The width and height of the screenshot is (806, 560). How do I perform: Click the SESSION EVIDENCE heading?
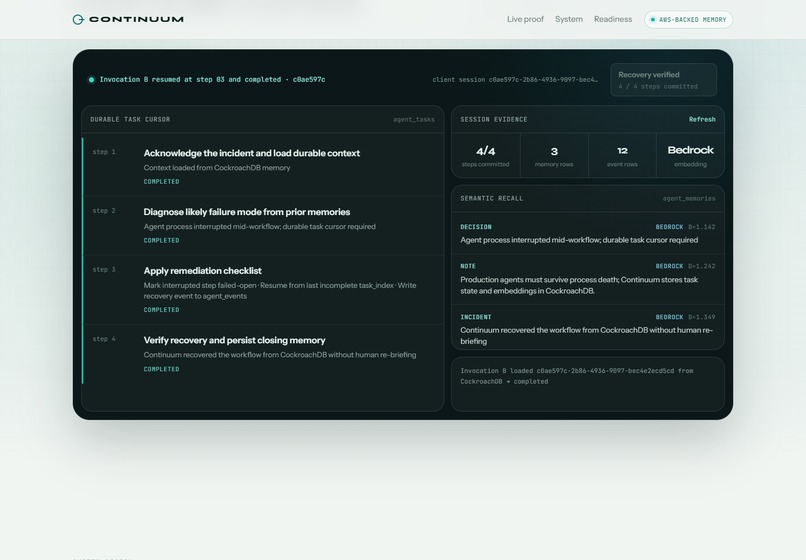[x=494, y=119]
